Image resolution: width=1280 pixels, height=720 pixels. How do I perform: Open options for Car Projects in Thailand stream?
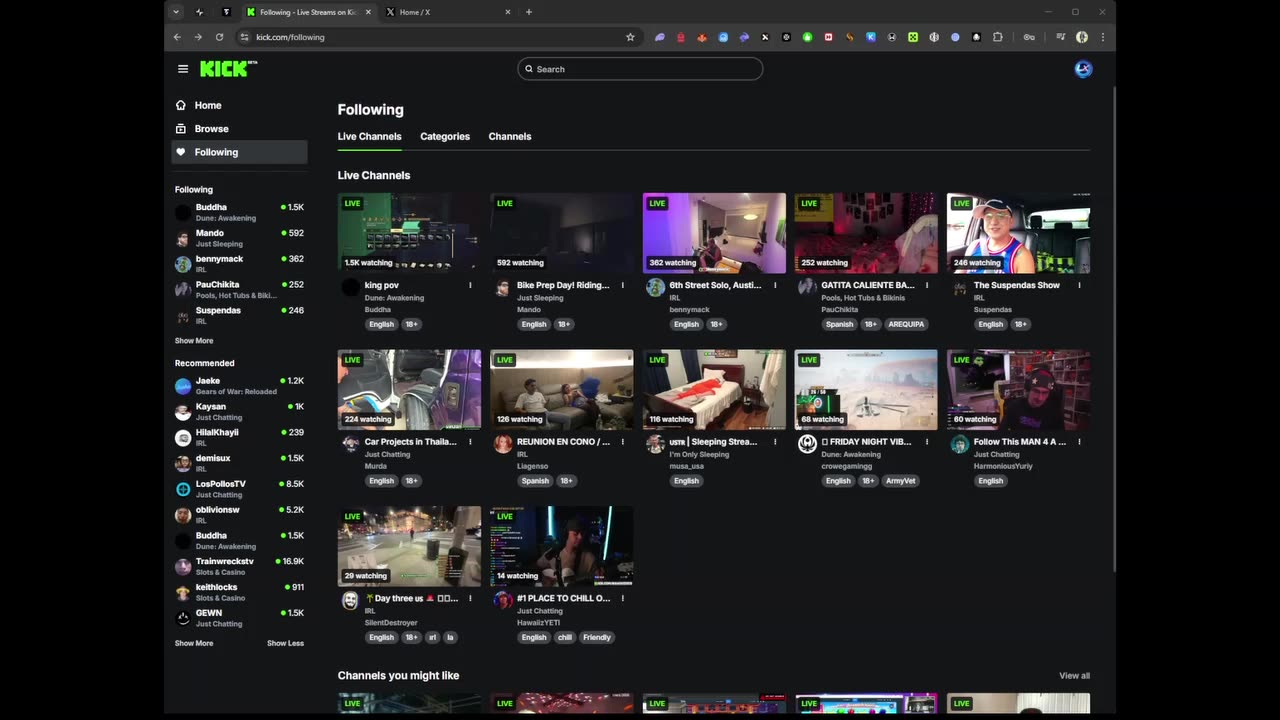470,441
